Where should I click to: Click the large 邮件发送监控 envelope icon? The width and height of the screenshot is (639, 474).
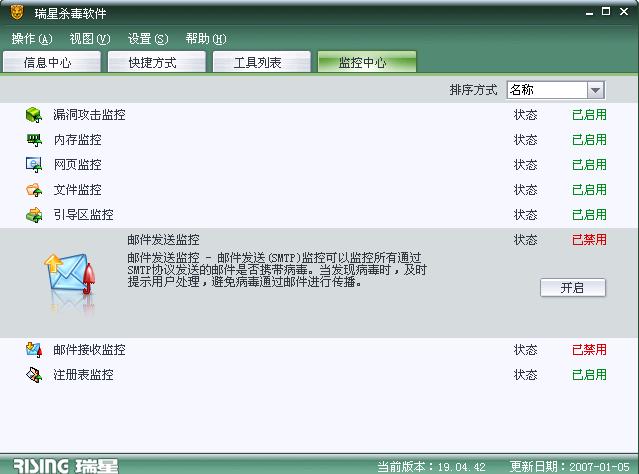pyautogui.click(x=70, y=273)
